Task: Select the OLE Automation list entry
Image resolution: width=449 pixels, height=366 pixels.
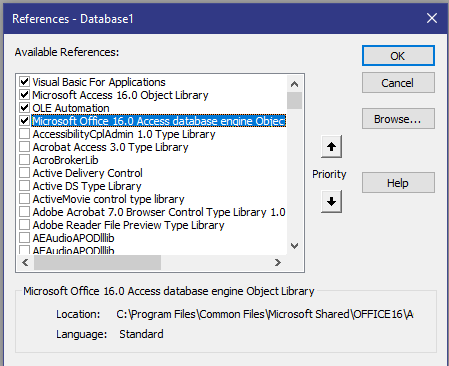Action: coord(71,108)
